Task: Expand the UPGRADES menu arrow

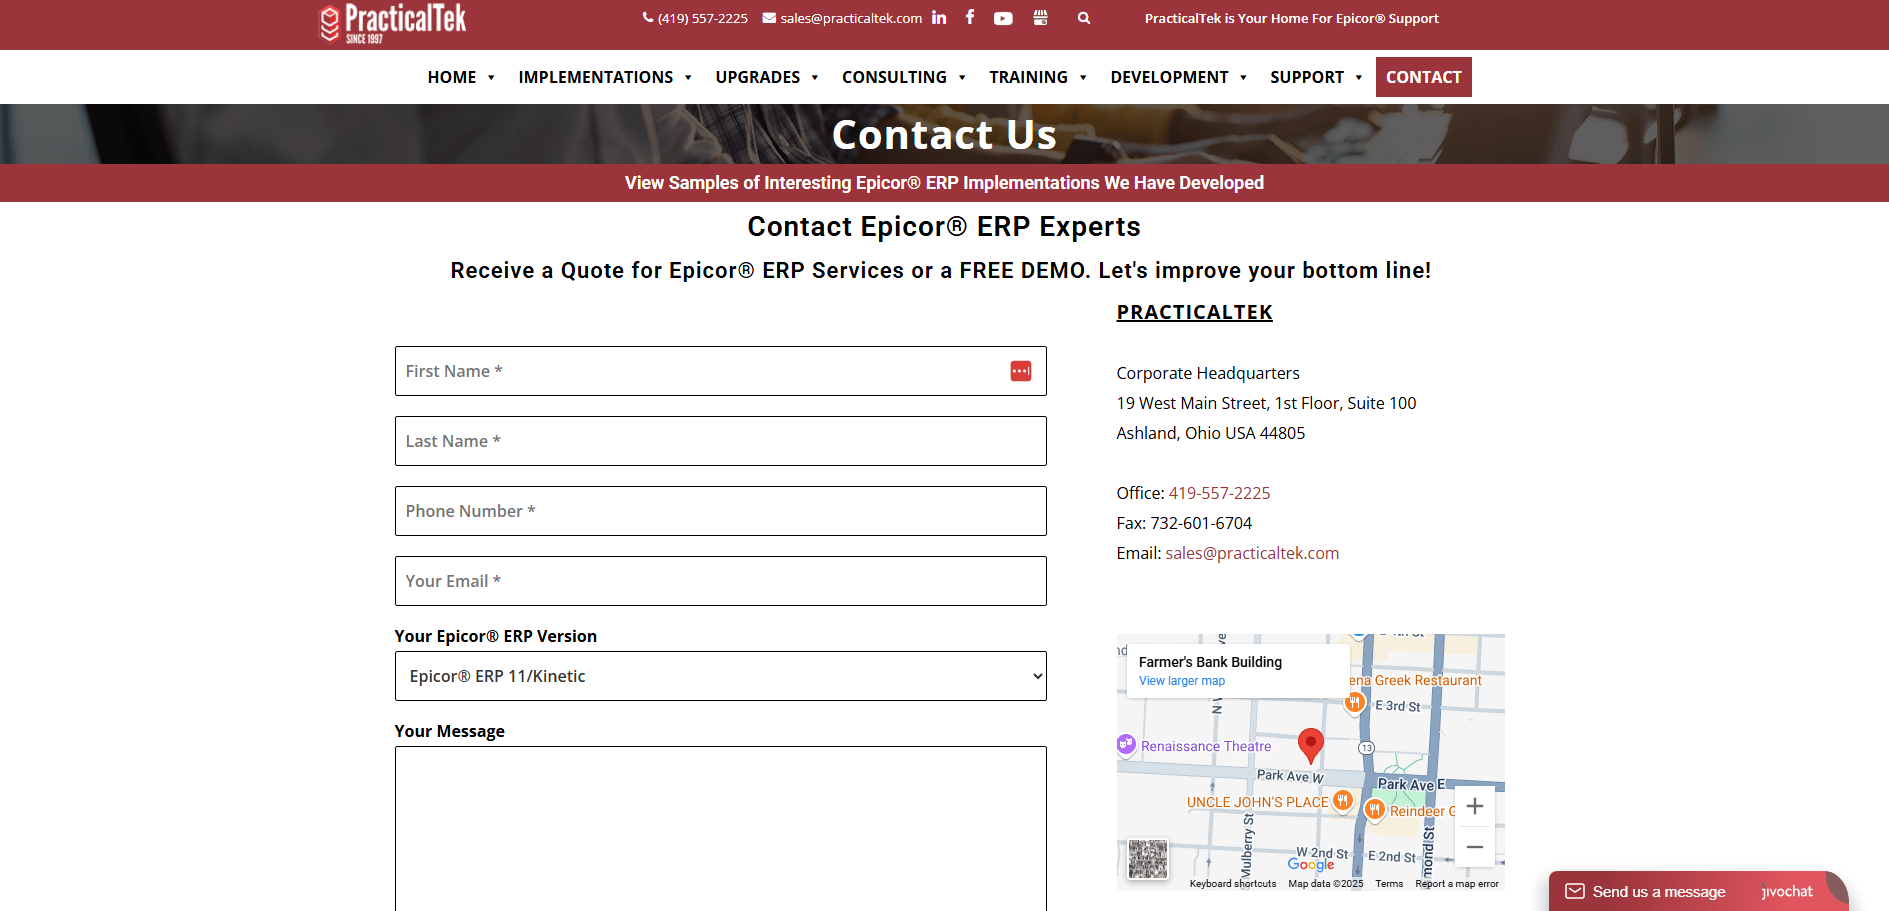Action: coord(815,77)
